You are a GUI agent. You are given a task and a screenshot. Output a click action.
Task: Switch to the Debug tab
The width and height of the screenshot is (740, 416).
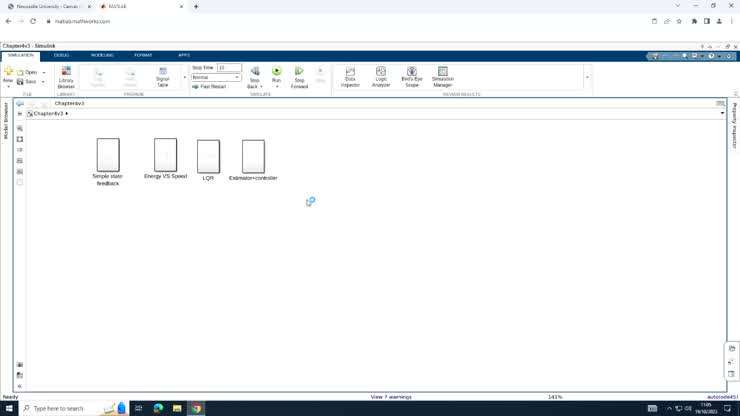coord(62,55)
